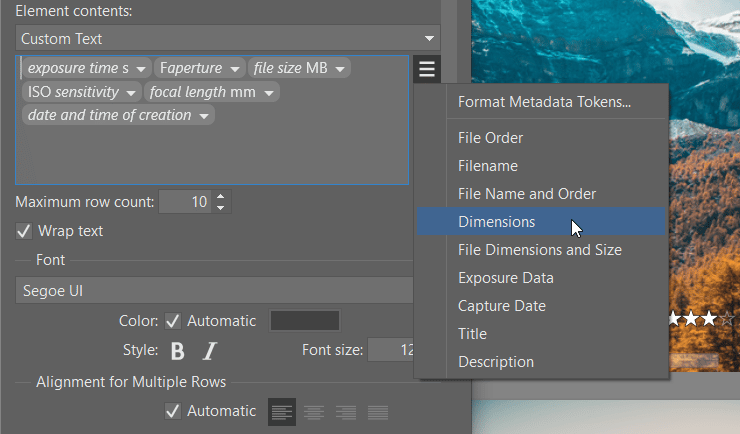The image size is (740, 434).
Task: Click the hamburger metadata menu icon
Action: coord(427,69)
